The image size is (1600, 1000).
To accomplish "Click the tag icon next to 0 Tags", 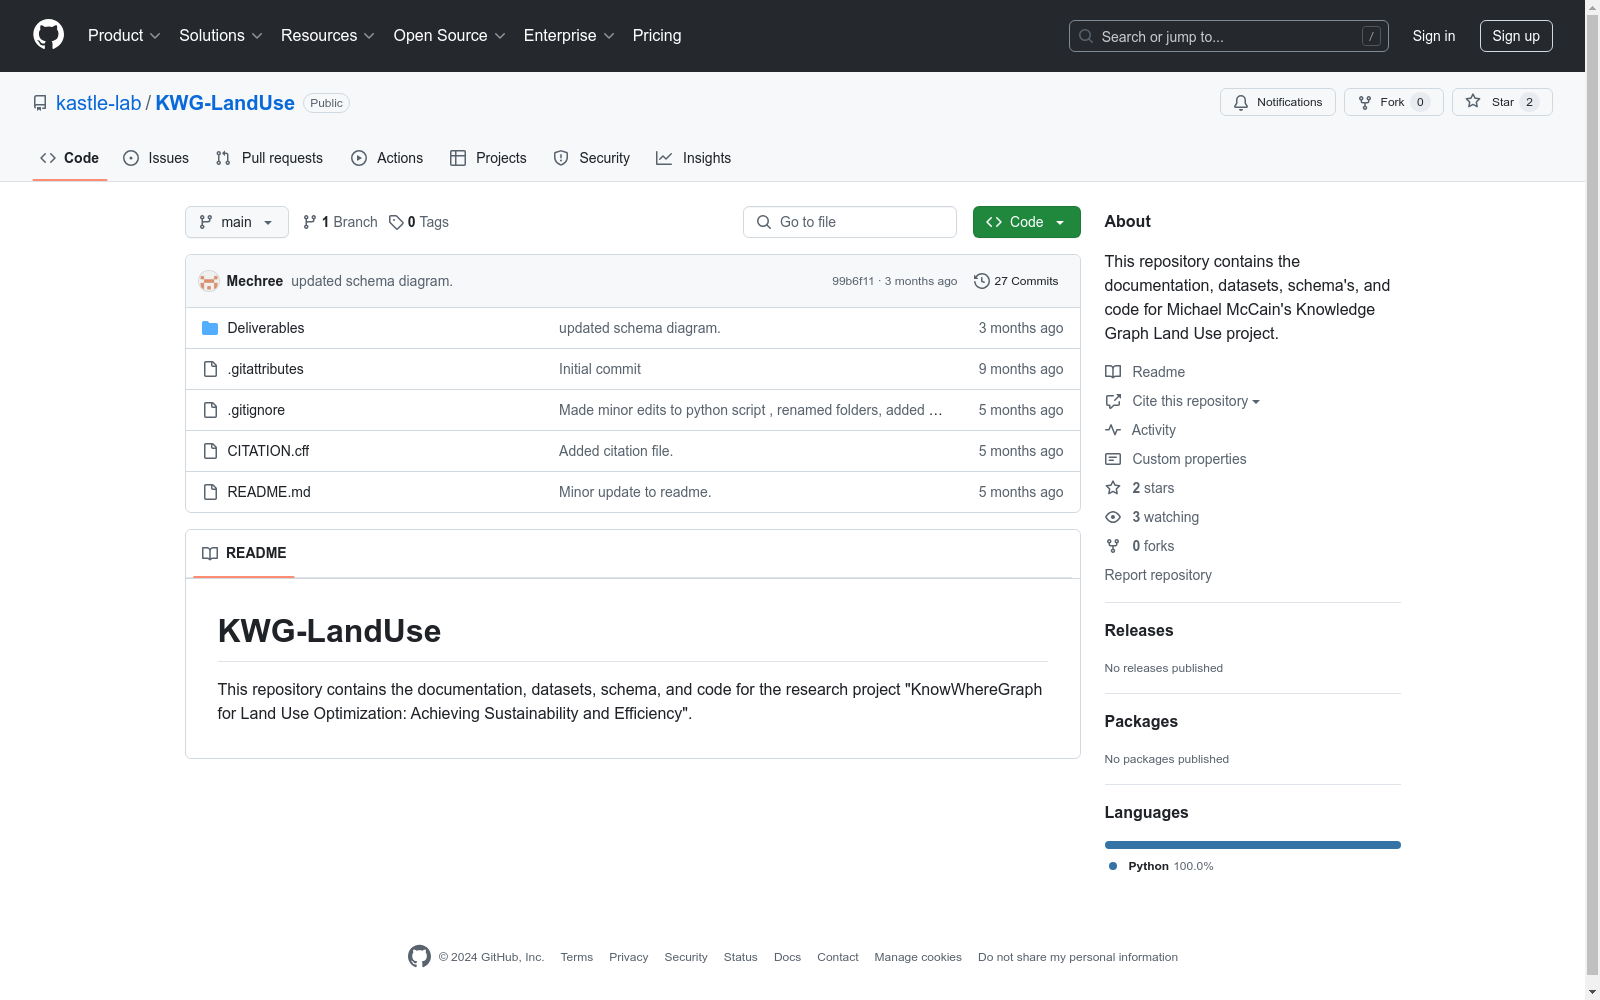I will tap(396, 222).
